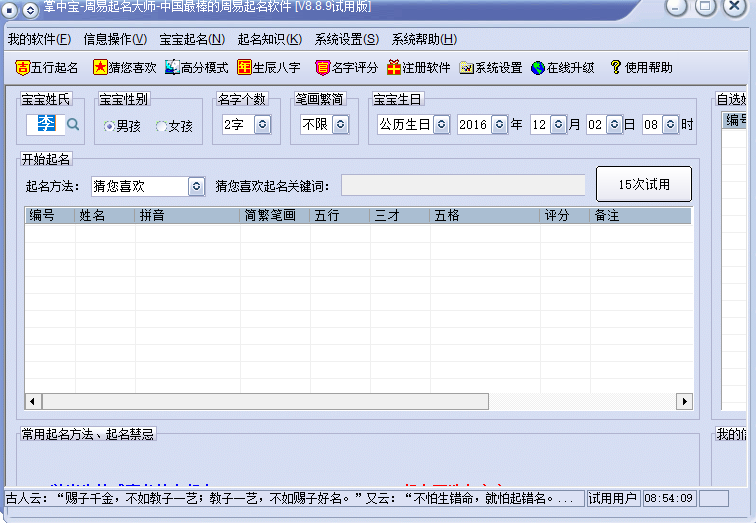Click the 15次试用 button
756x523 pixels.
tap(643, 184)
